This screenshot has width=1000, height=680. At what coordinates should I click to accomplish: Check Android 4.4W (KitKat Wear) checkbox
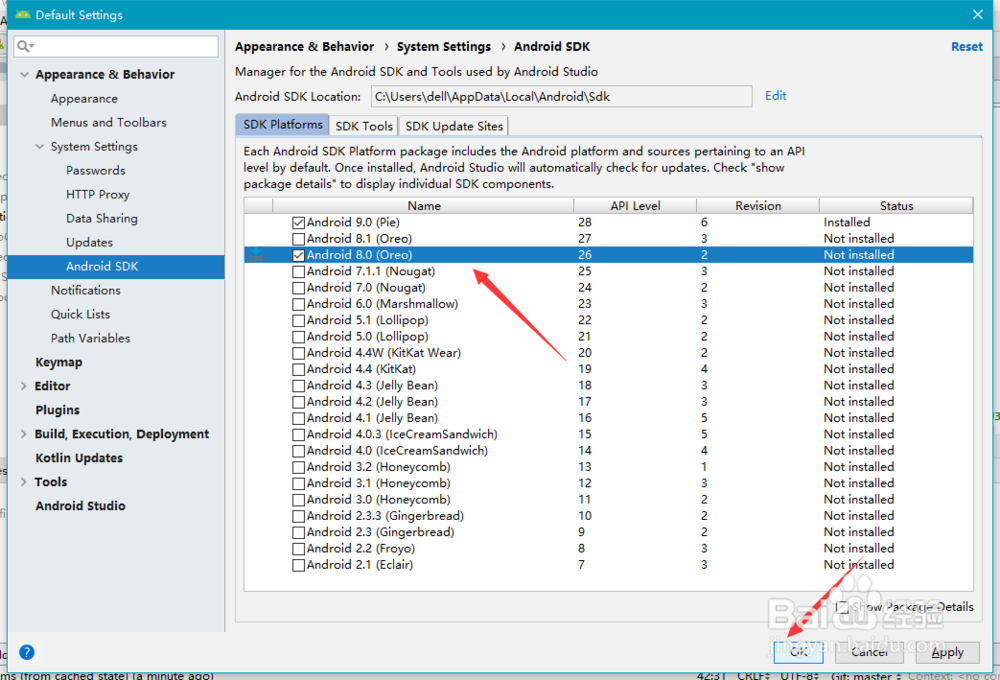(298, 353)
